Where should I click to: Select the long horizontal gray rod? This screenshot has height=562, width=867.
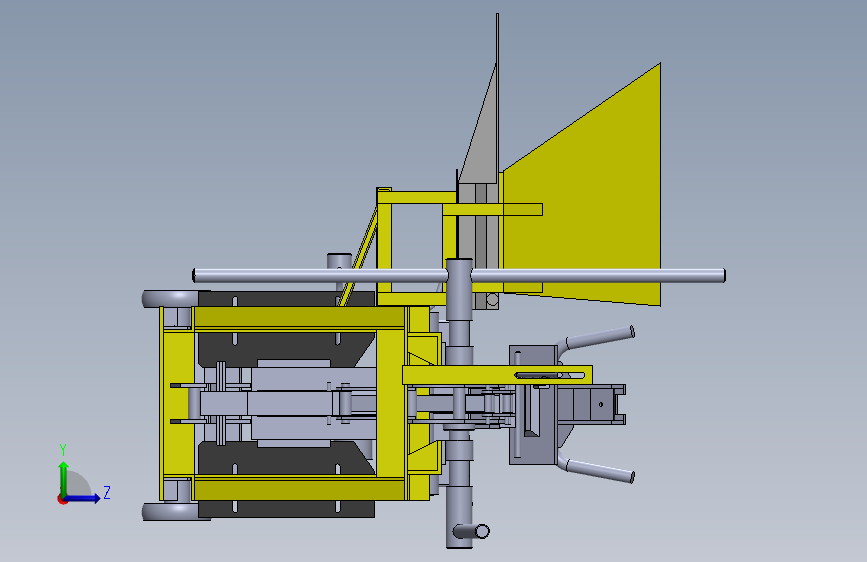click(x=459, y=275)
